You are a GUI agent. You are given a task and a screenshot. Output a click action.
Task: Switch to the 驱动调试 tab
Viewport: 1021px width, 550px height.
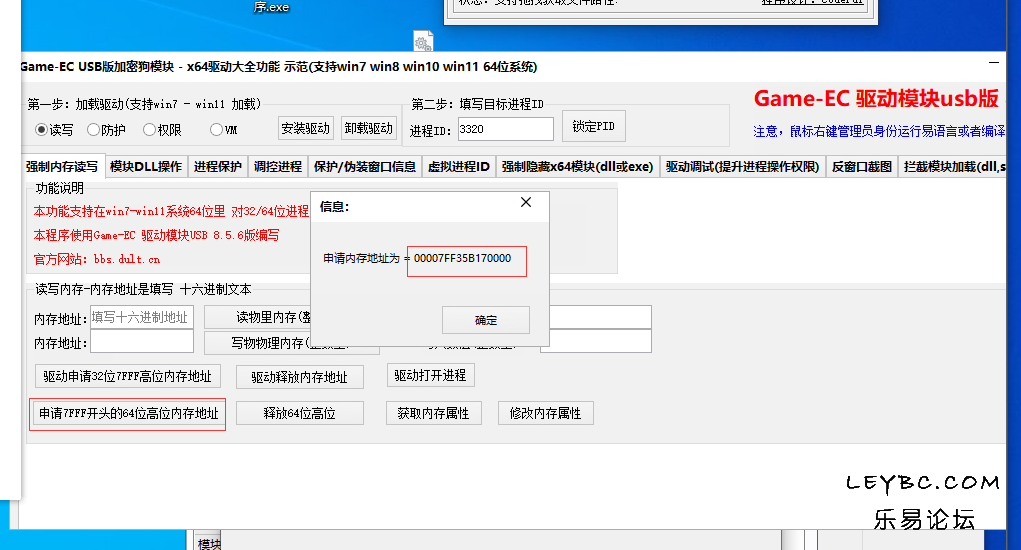[x=742, y=167]
